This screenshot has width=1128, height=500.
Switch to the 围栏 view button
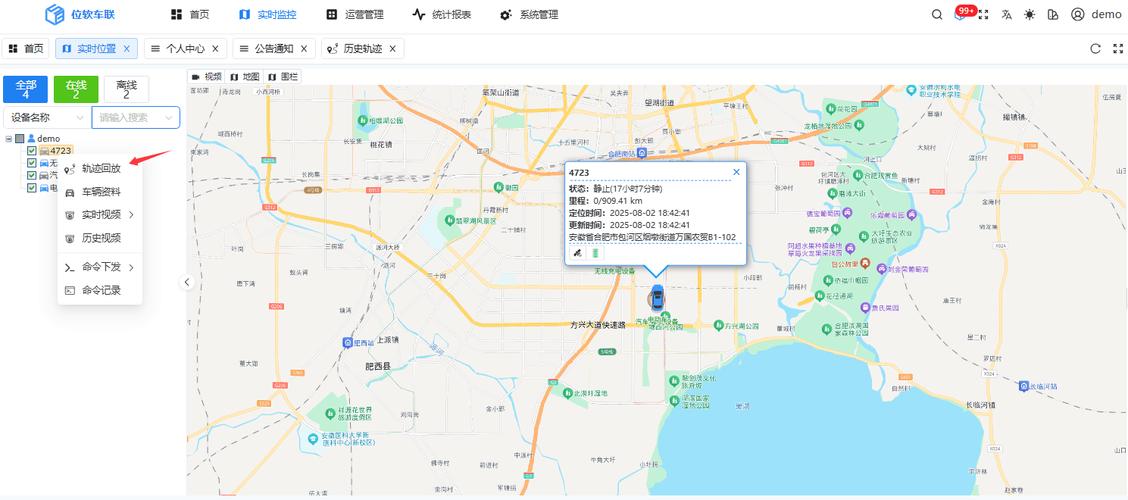[283, 76]
